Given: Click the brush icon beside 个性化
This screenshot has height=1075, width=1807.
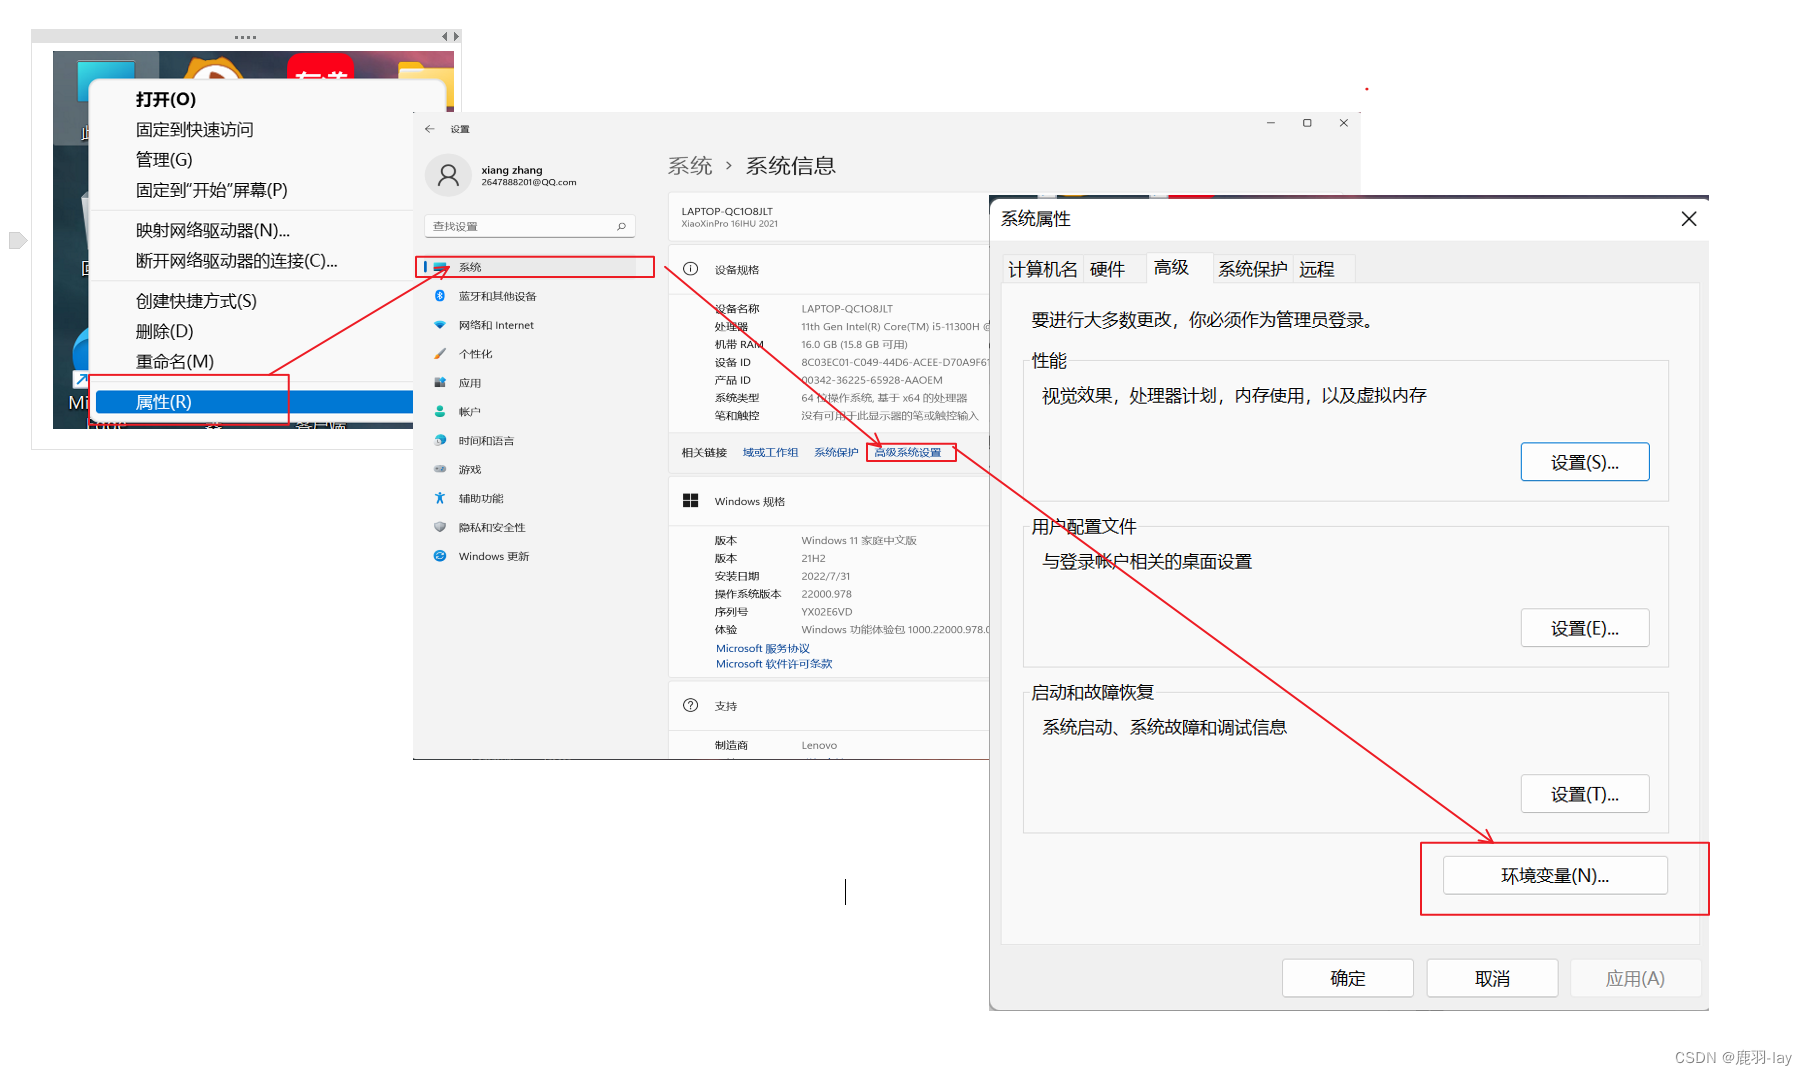Looking at the screenshot, I should pyautogui.click(x=439, y=354).
